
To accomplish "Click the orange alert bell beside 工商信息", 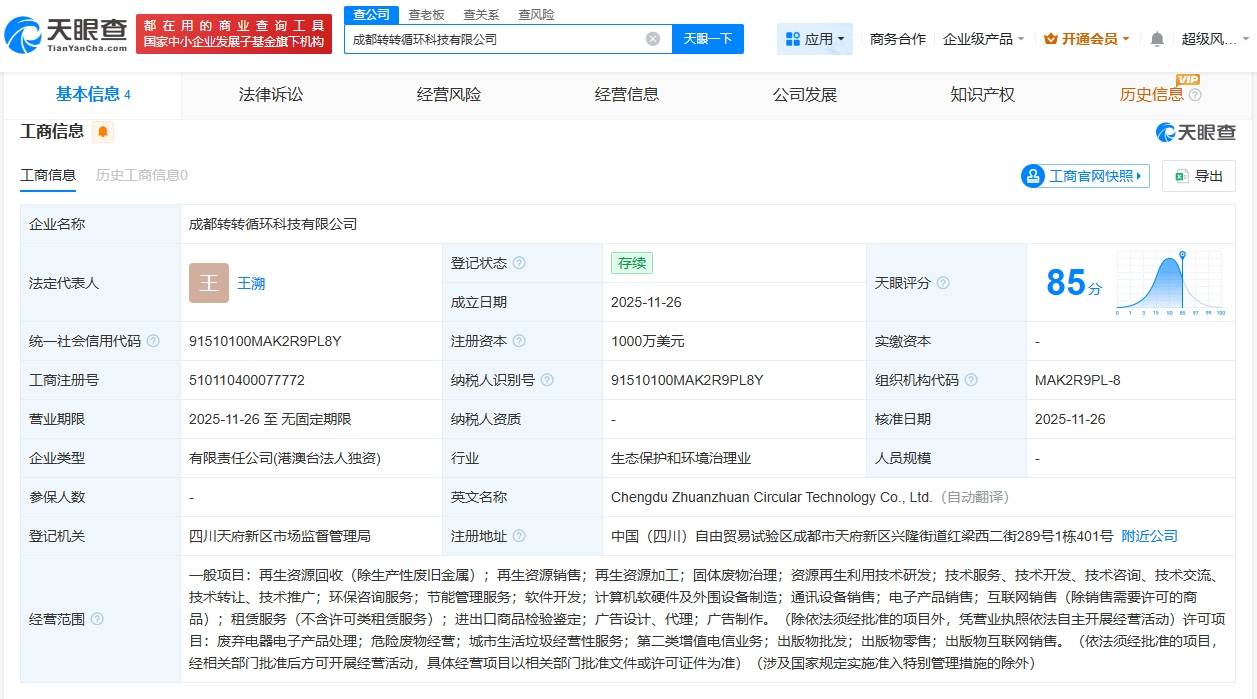I will click(x=103, y=132).
